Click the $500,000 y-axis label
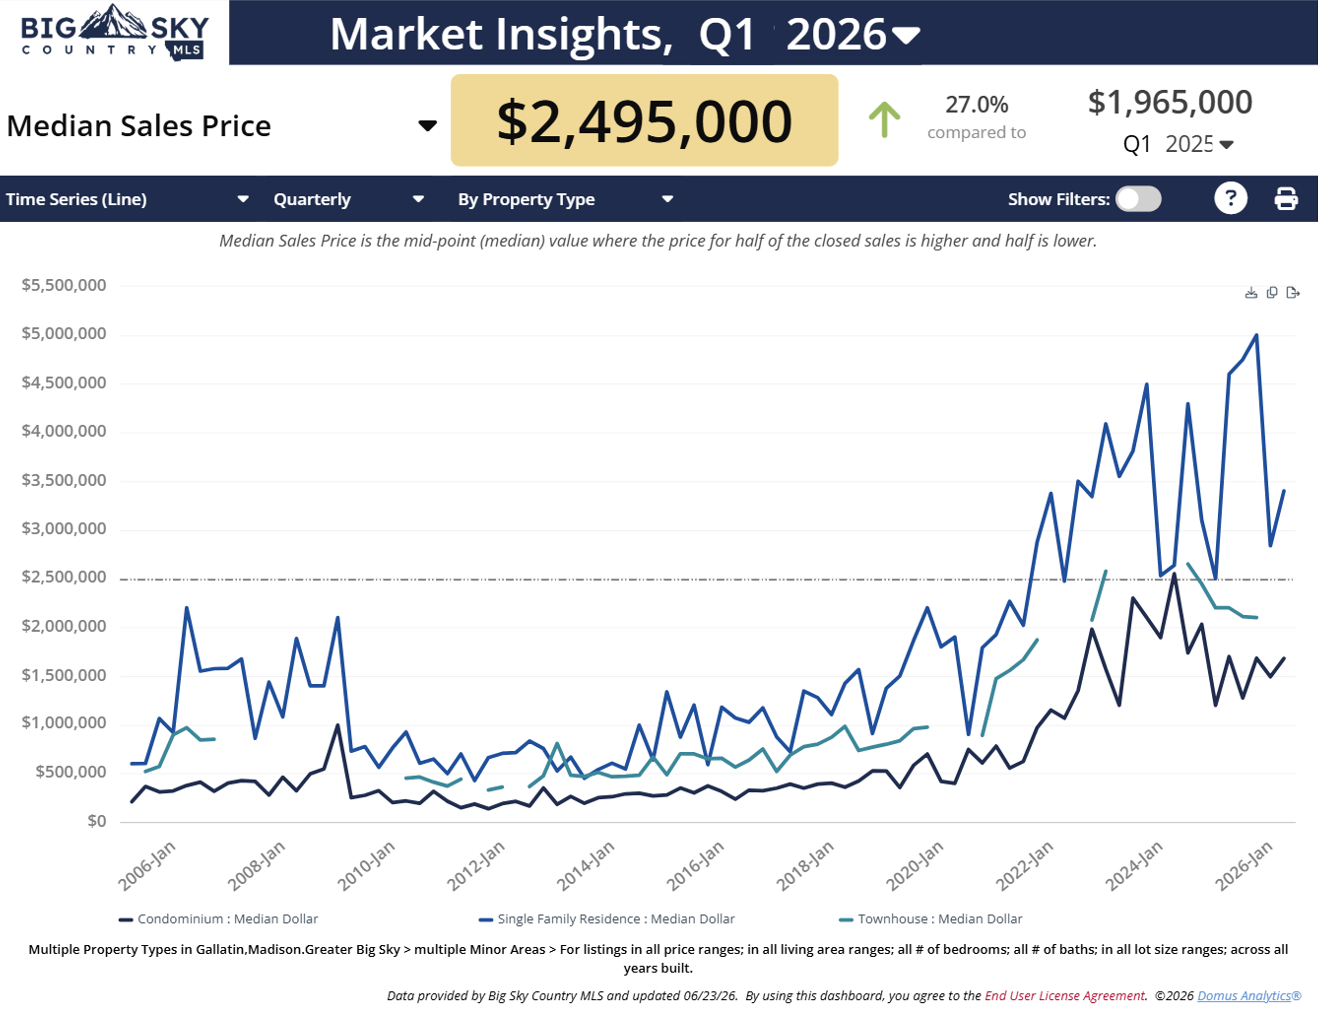This screenshot has height=1016, width=1318. [x=71, y=772]
